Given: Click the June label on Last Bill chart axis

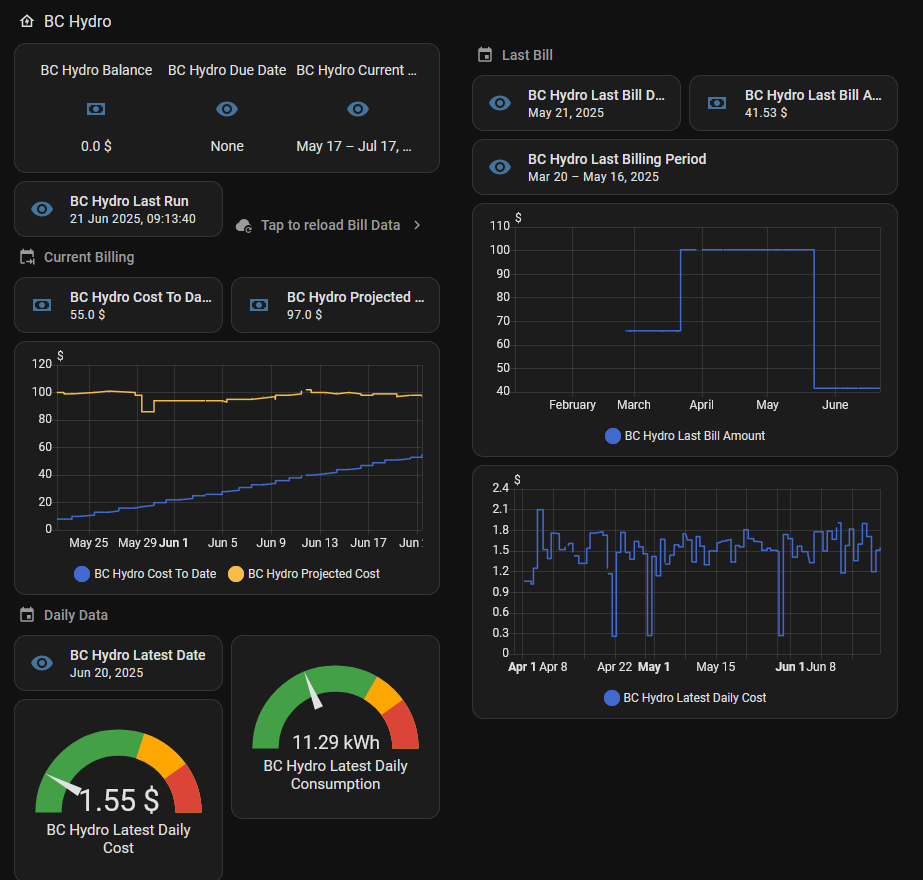Looking at the screenshot, I should tap(835, 405).
